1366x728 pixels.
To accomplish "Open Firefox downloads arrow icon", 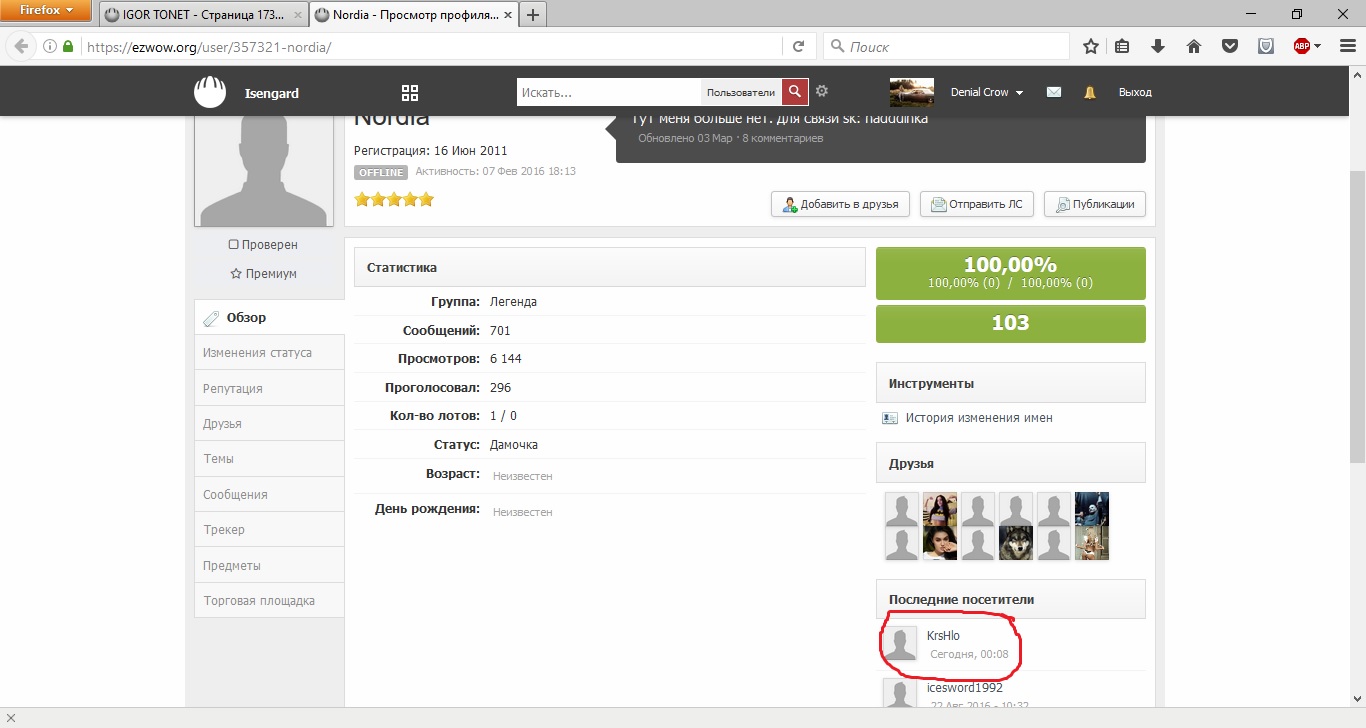I will (x=1158, y=46).
